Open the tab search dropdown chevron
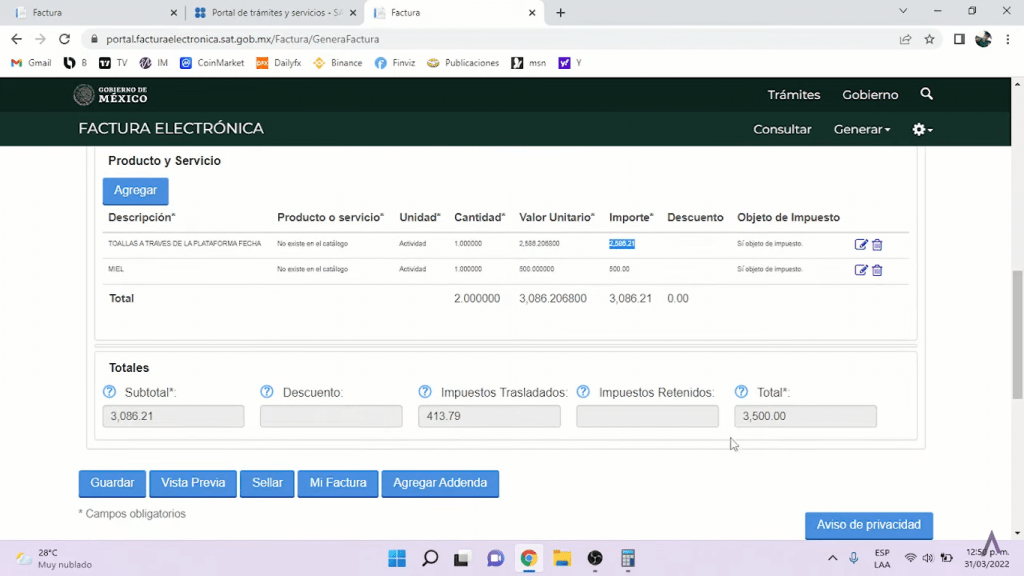1024x576 pixels. [x=903, y=11]
